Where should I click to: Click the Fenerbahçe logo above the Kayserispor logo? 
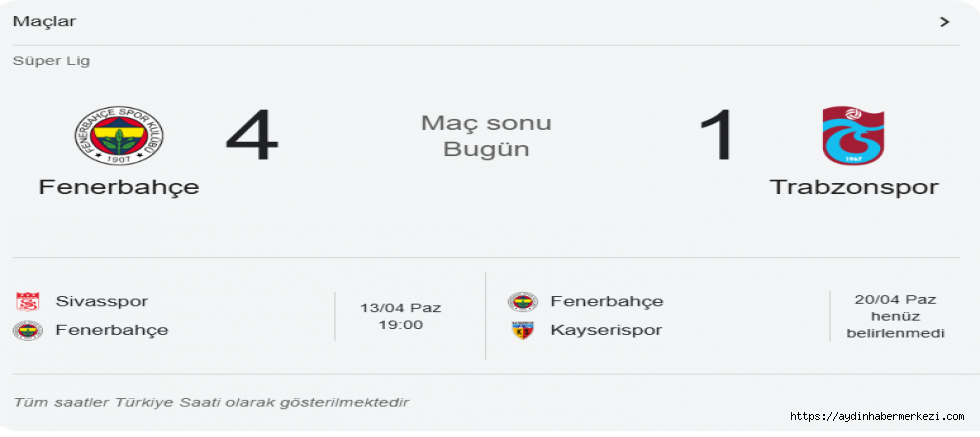(x=522, y=301)
